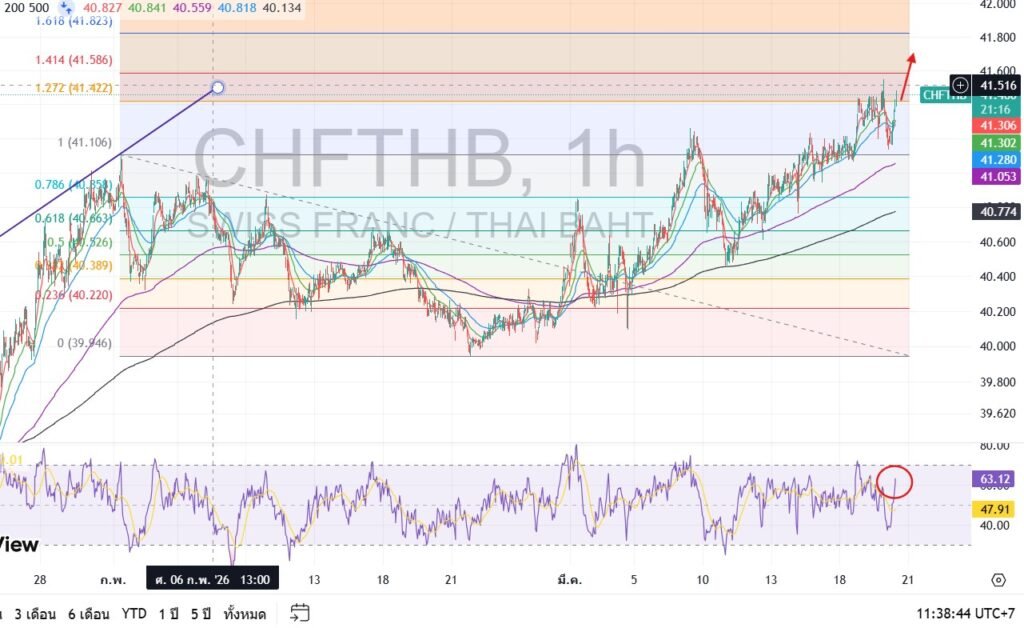Click the red 41.306 price tag

pyautogui.click(x=998, y=126)
